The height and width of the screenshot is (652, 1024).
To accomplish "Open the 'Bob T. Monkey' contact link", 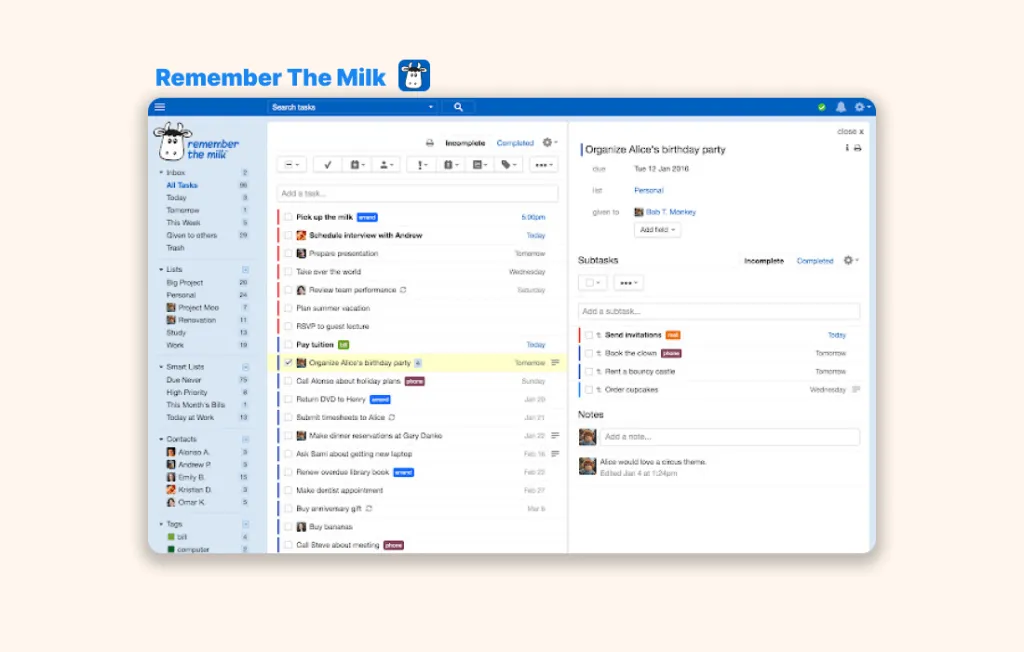I will (670, 212).
